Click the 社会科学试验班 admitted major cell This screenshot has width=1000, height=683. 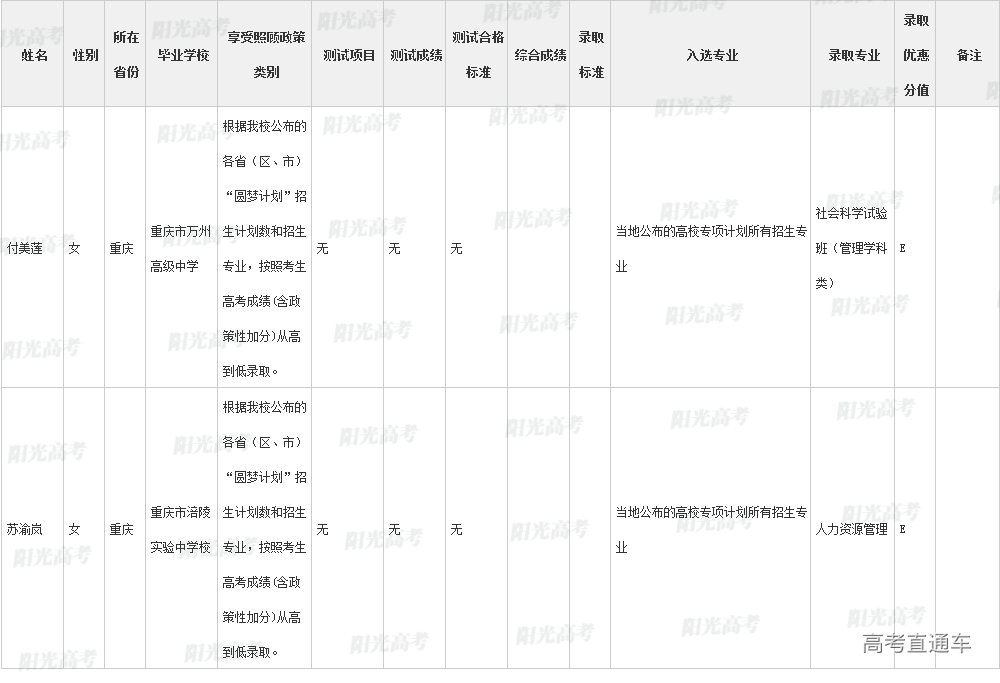point(851,248)
